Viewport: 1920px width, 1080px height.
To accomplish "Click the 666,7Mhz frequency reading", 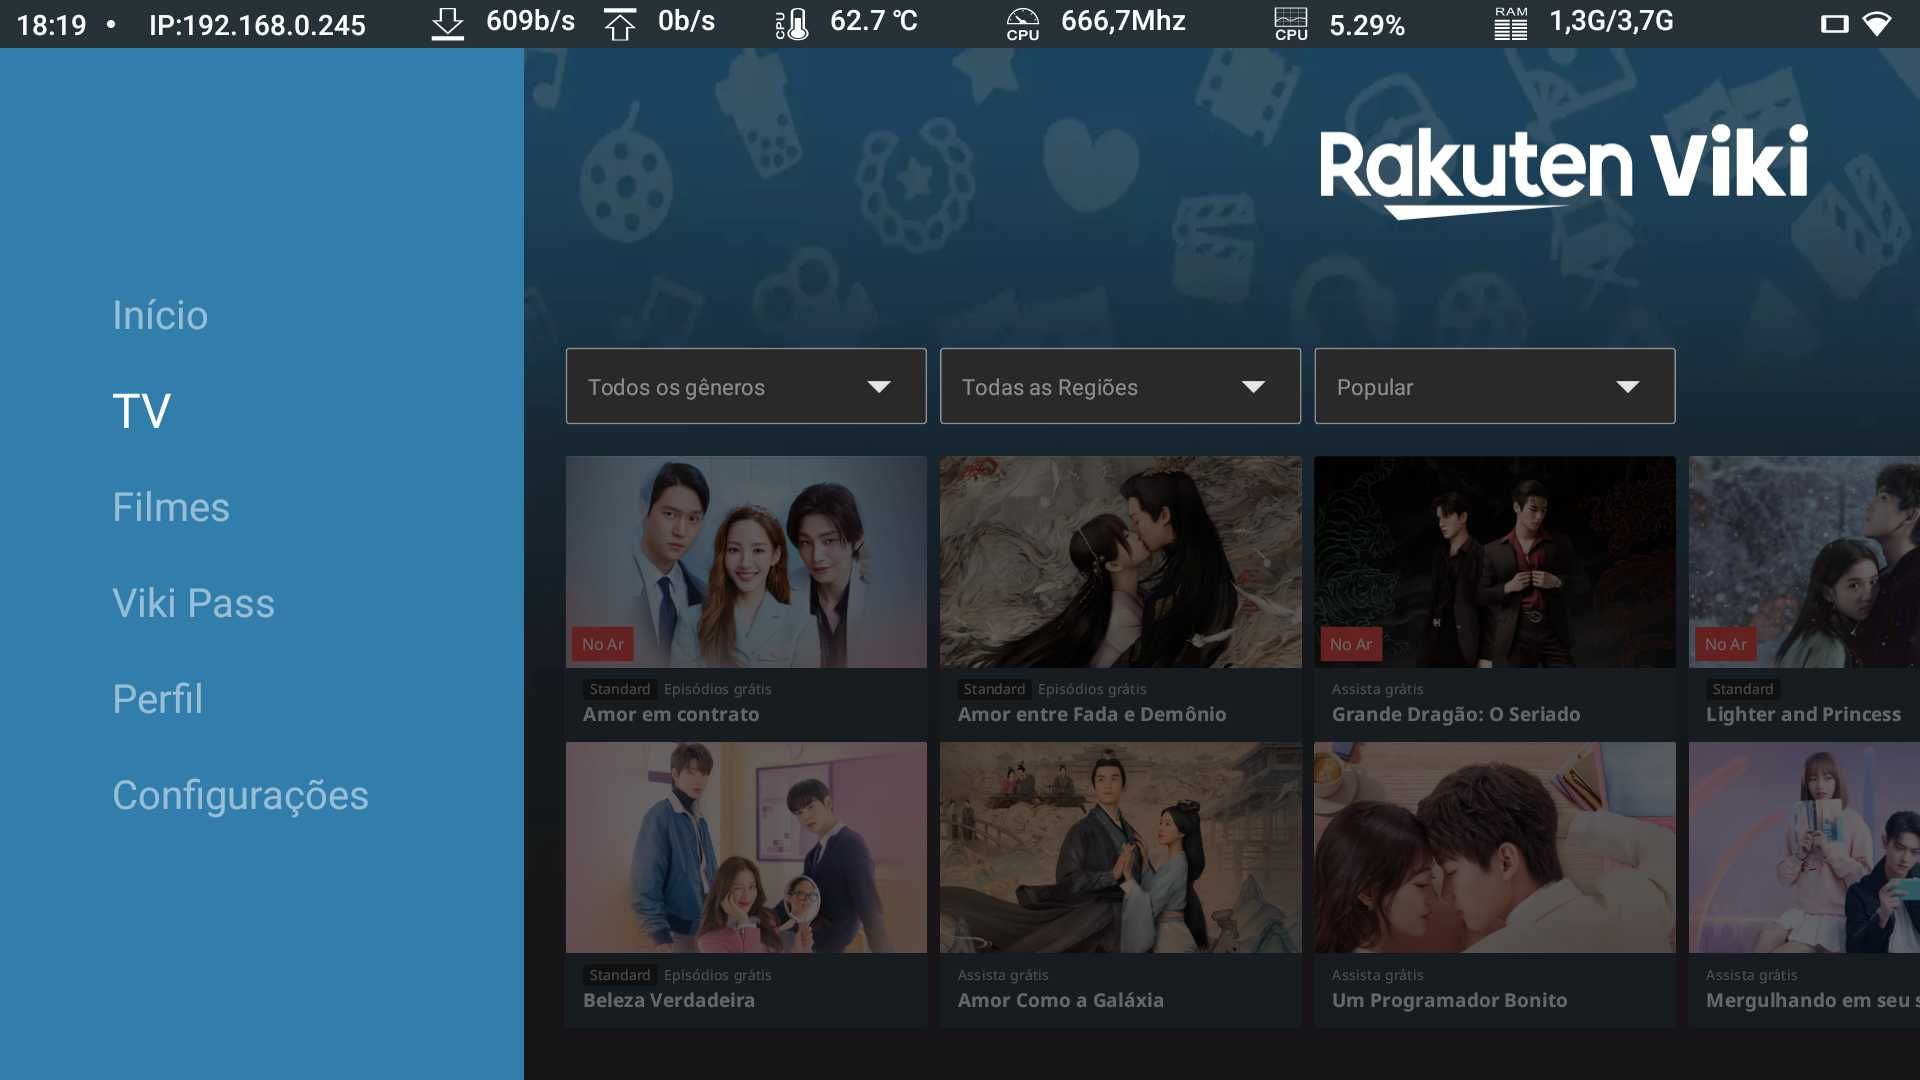I will point(1123,21).
